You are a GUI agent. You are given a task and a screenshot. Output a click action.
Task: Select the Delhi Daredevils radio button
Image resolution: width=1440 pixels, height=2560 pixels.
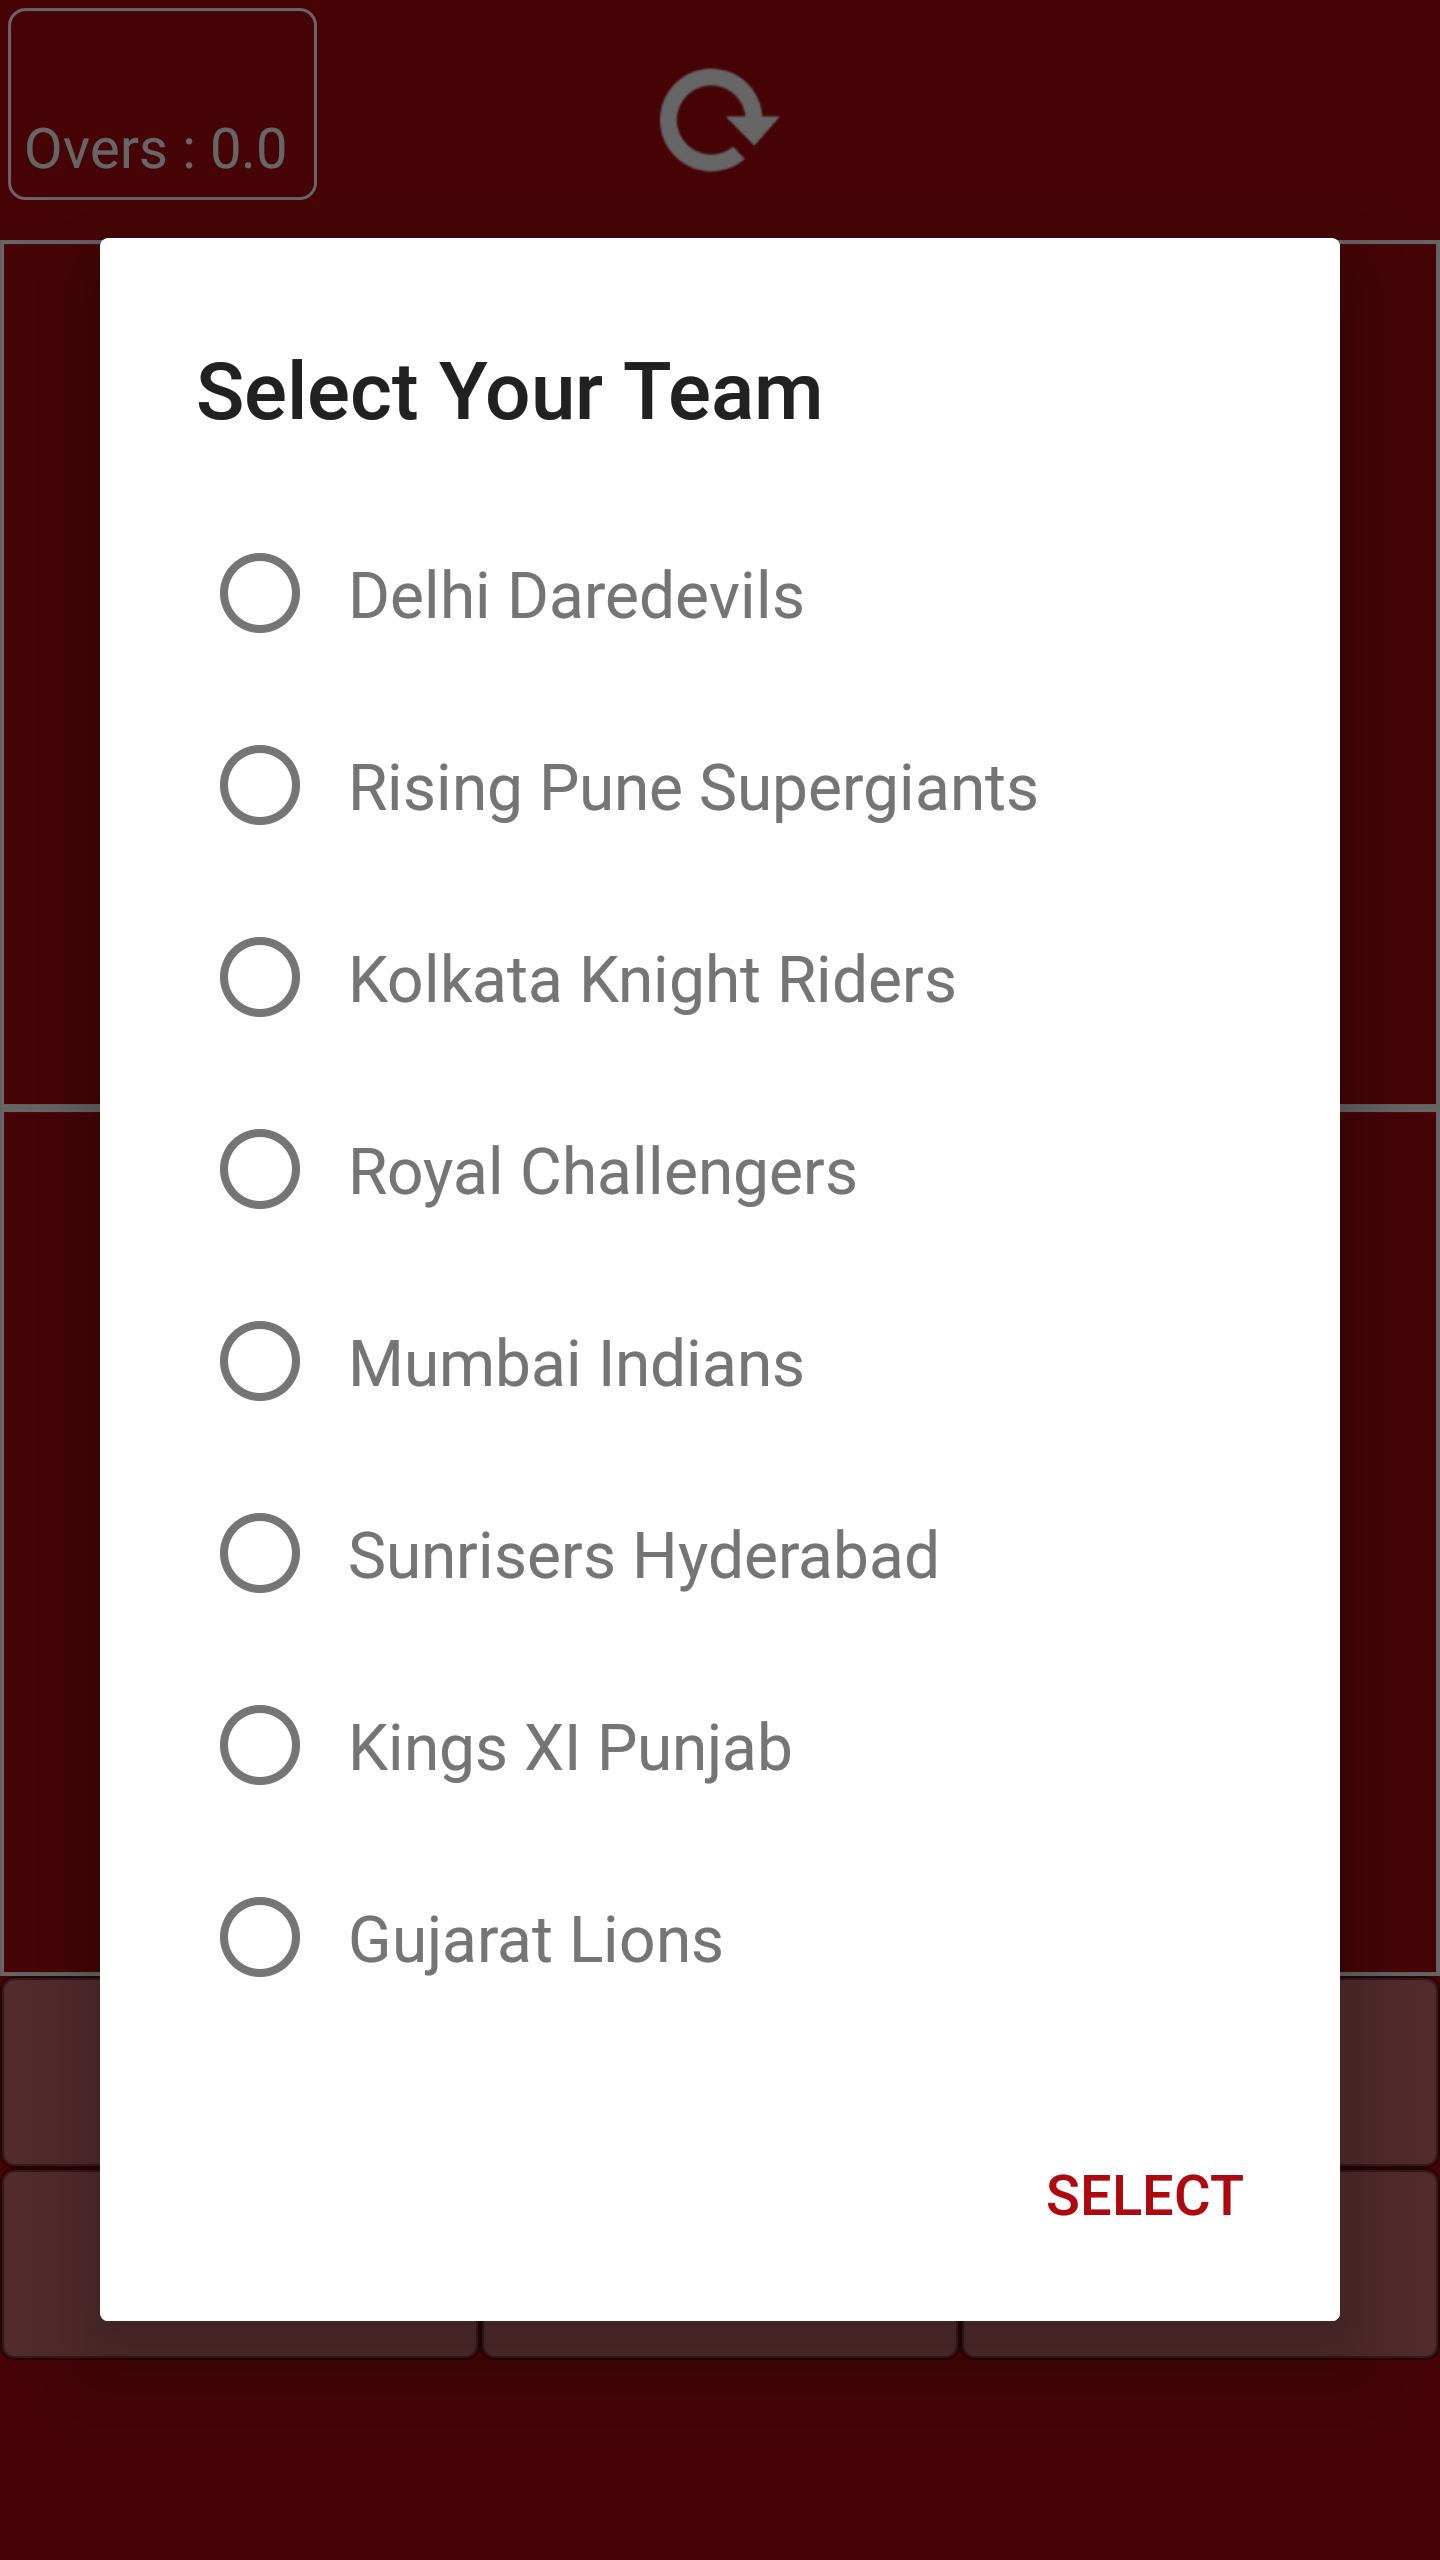tap(260, 594)
